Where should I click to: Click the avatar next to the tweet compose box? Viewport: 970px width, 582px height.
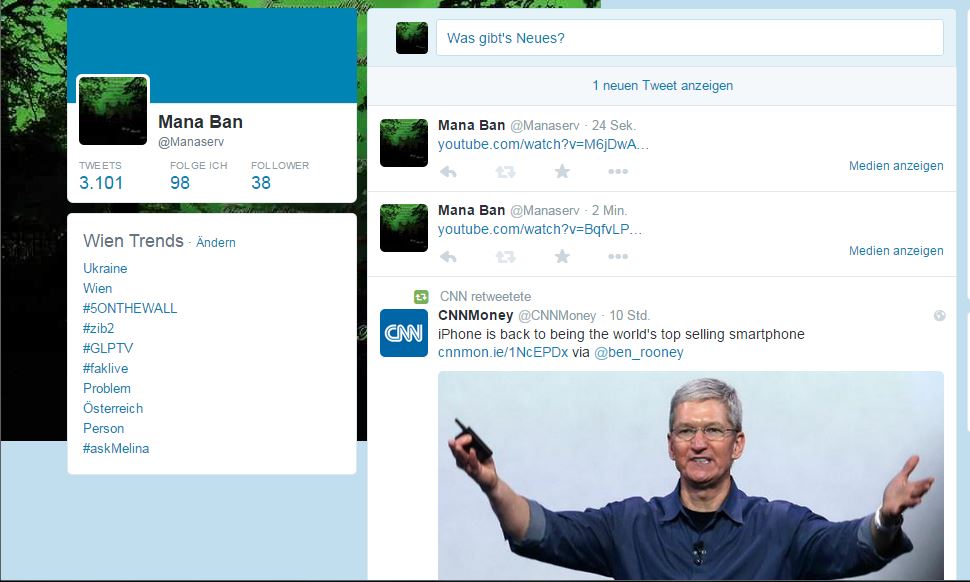[x=412, y=38]
